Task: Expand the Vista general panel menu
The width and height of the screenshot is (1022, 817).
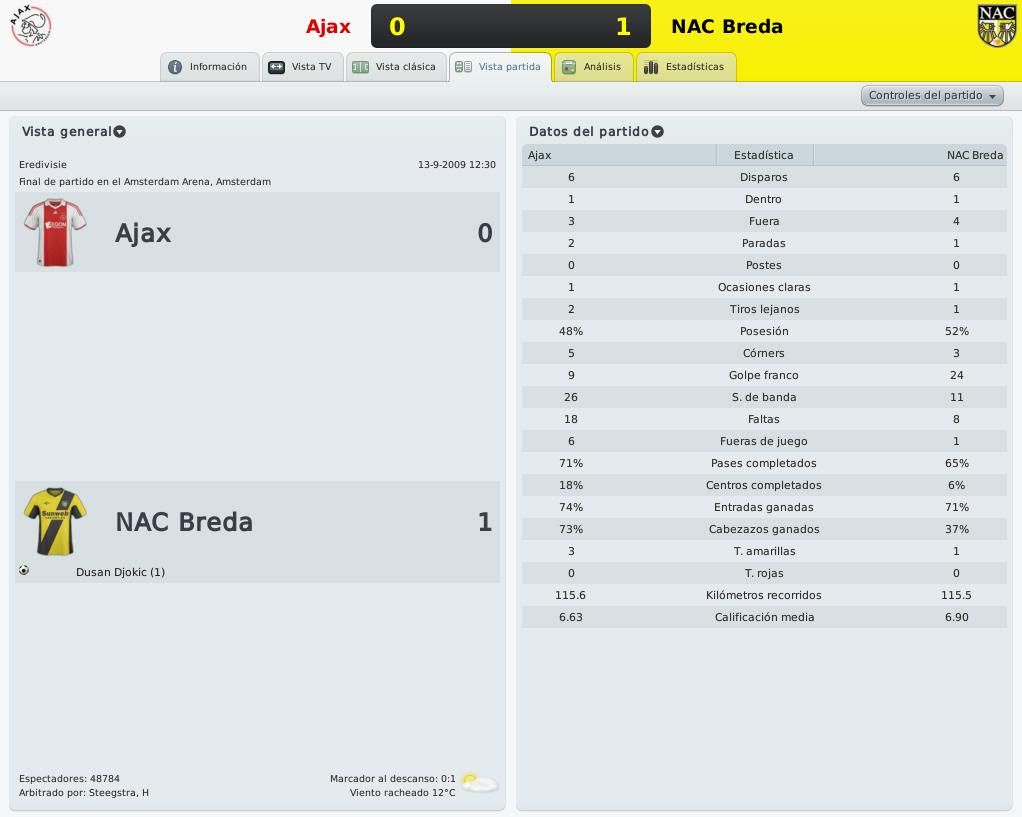Action: 119,132
